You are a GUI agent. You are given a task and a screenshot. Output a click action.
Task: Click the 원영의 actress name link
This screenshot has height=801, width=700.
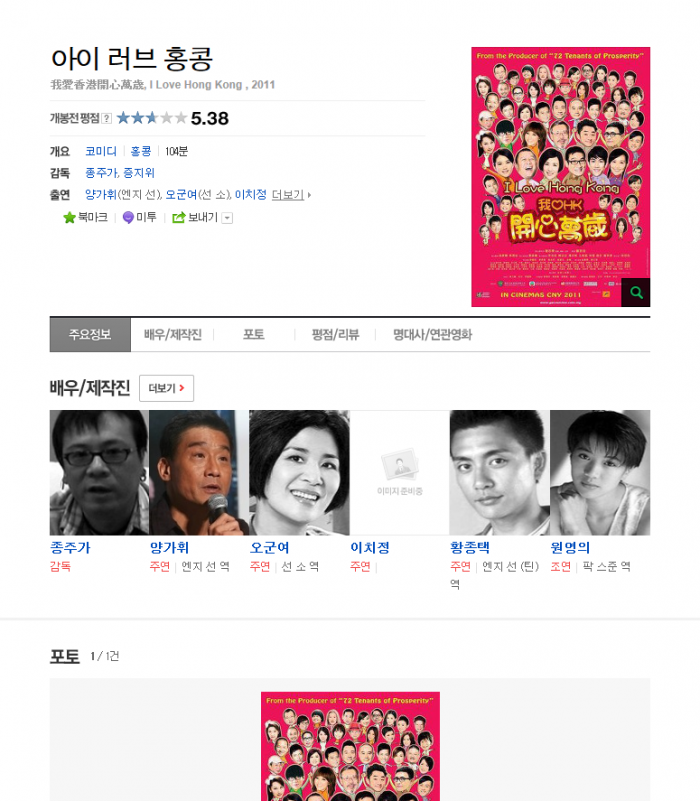pos(570,548)
